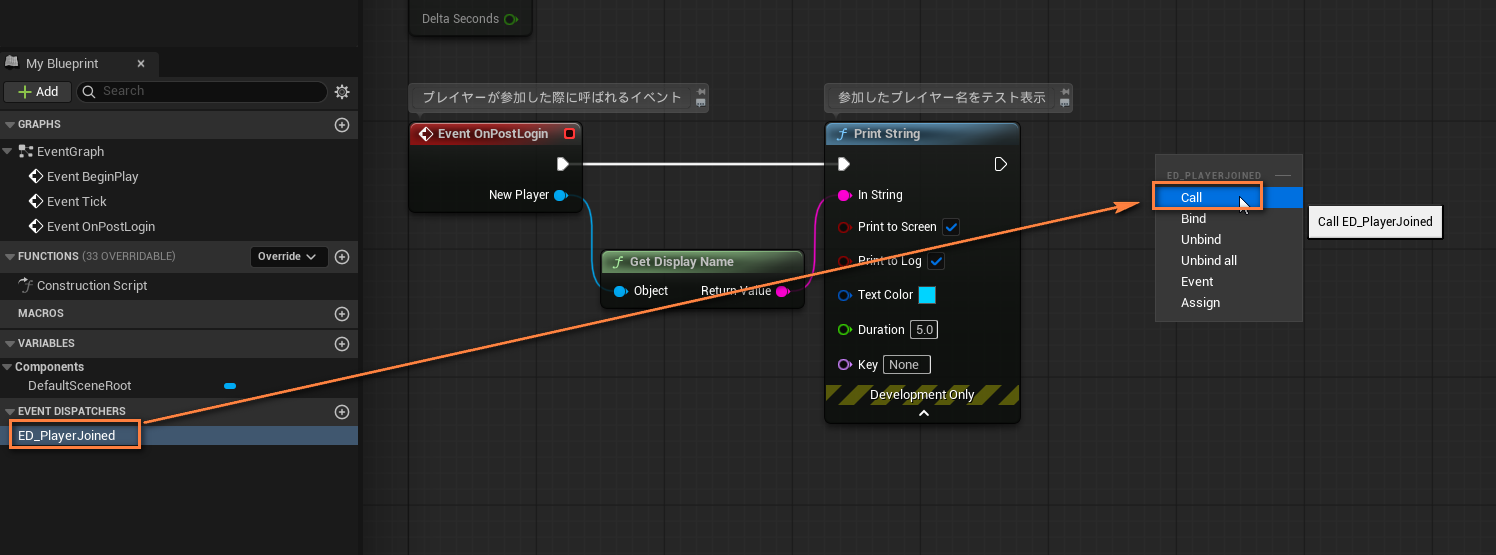Choose Unbind all from menu
This screenshot has height=555, width=1496.
click(1229, 260)
